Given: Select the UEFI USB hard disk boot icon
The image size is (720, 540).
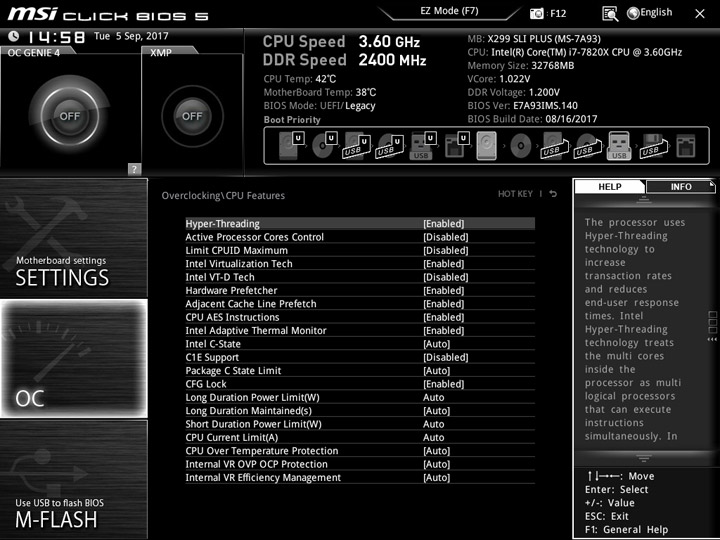Looking at the screenshot, I should 357,146.
